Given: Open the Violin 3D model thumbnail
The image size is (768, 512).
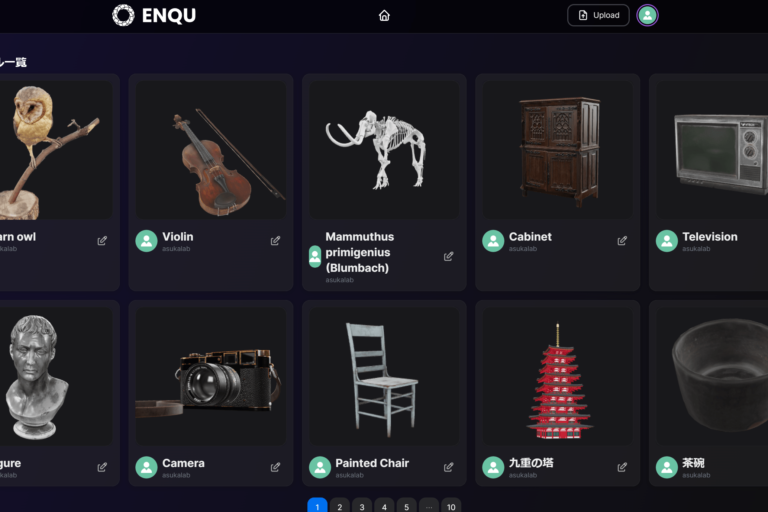Looking at the screenshot, I should [x=211, y=150].
